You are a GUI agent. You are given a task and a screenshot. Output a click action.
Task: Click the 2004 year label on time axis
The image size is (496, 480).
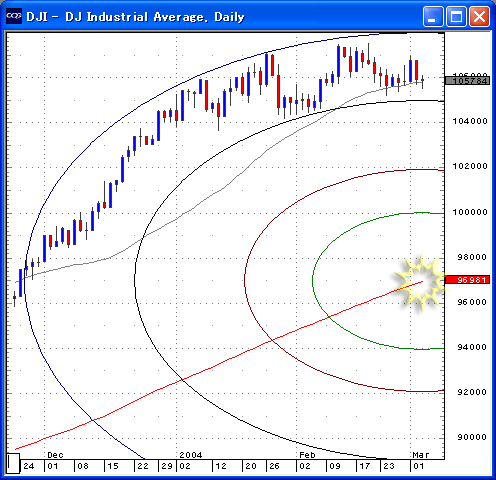(x=191, y=455)
